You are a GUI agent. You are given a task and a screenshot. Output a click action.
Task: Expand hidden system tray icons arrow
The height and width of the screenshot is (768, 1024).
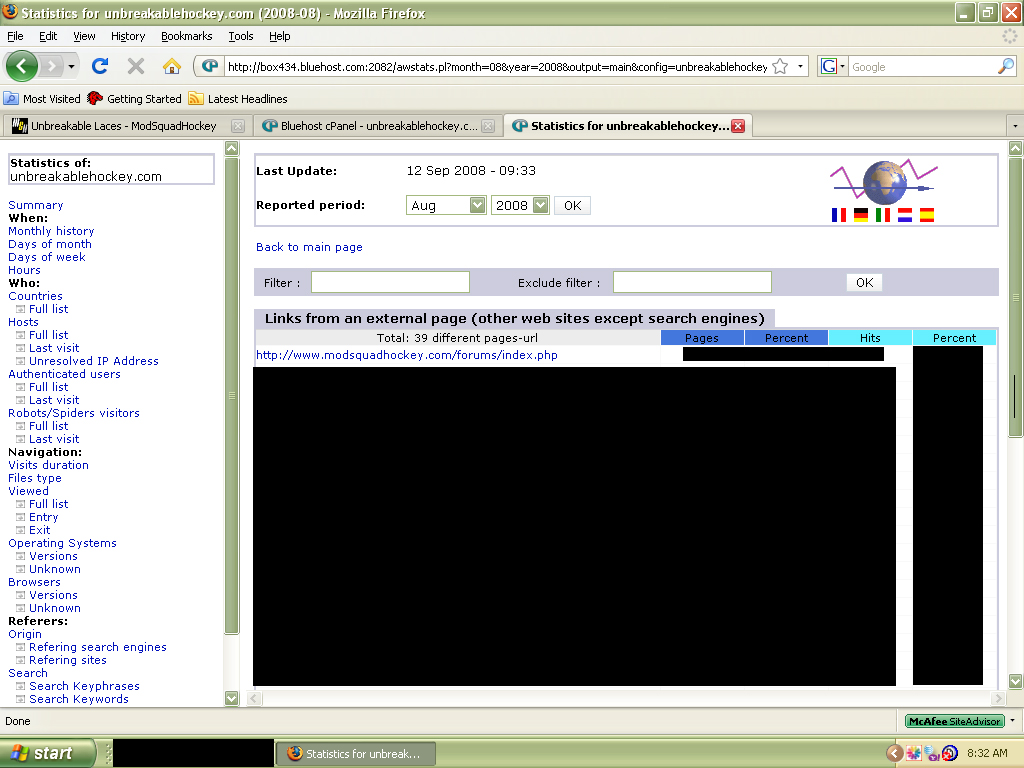pyautogui.click(x=894, y=753)
